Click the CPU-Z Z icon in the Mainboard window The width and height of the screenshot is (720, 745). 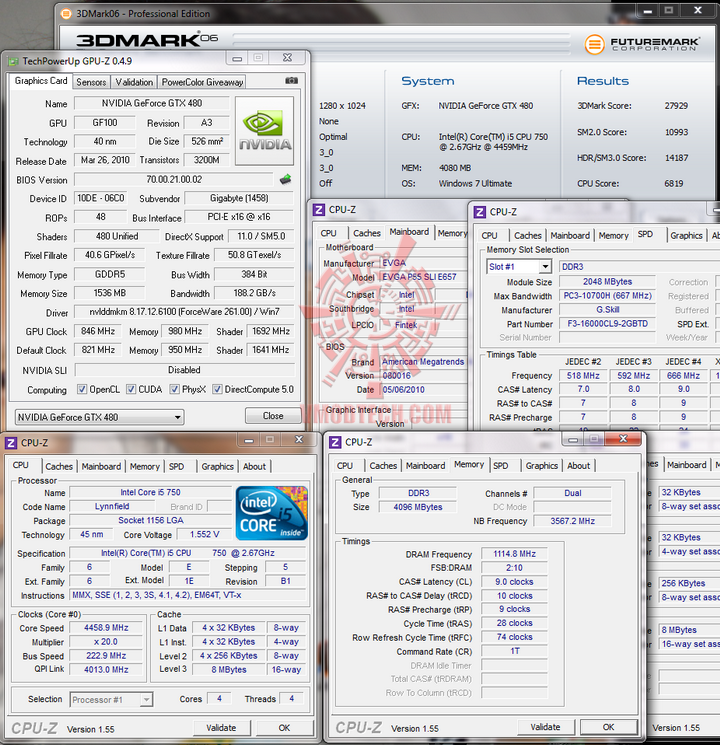[x=319, y=210]
